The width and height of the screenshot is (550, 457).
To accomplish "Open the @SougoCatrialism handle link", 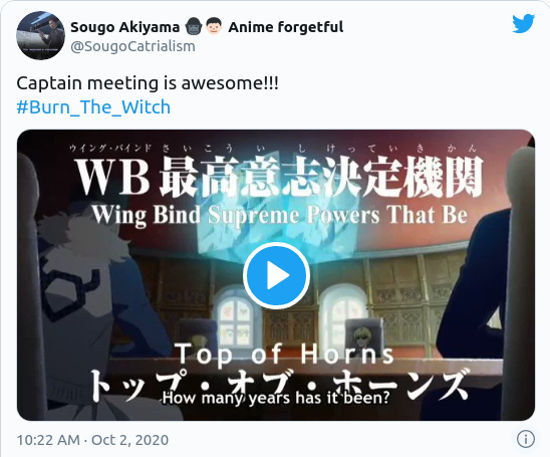I will pyautogui.click(x=133, y=46).
